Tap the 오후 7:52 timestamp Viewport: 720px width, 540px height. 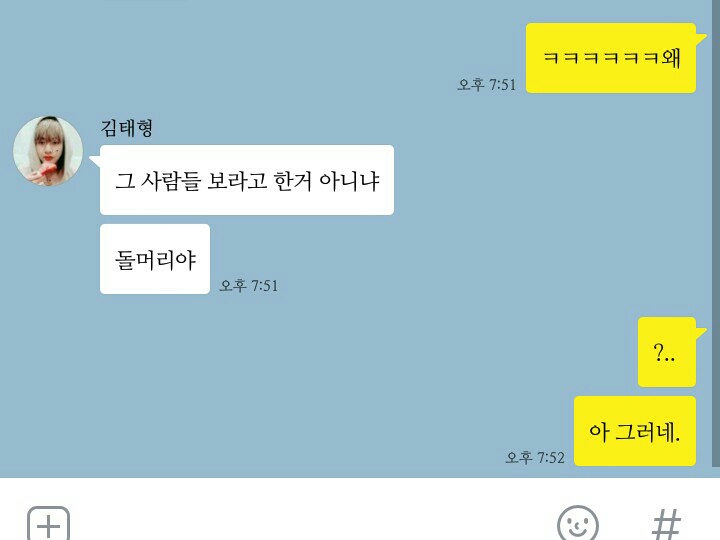click(x=535, y=457)
